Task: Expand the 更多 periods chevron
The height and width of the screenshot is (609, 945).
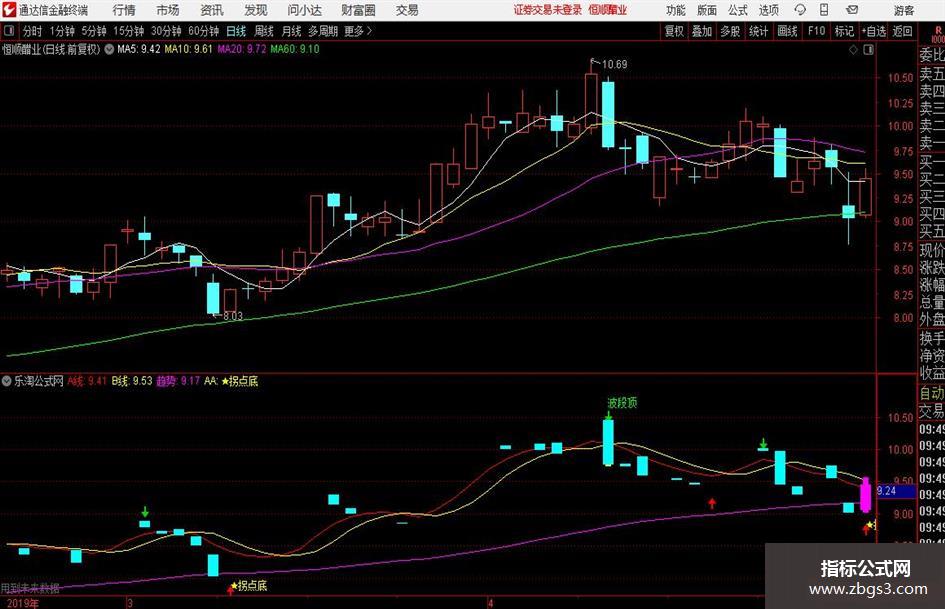Action: click(359, 31)
